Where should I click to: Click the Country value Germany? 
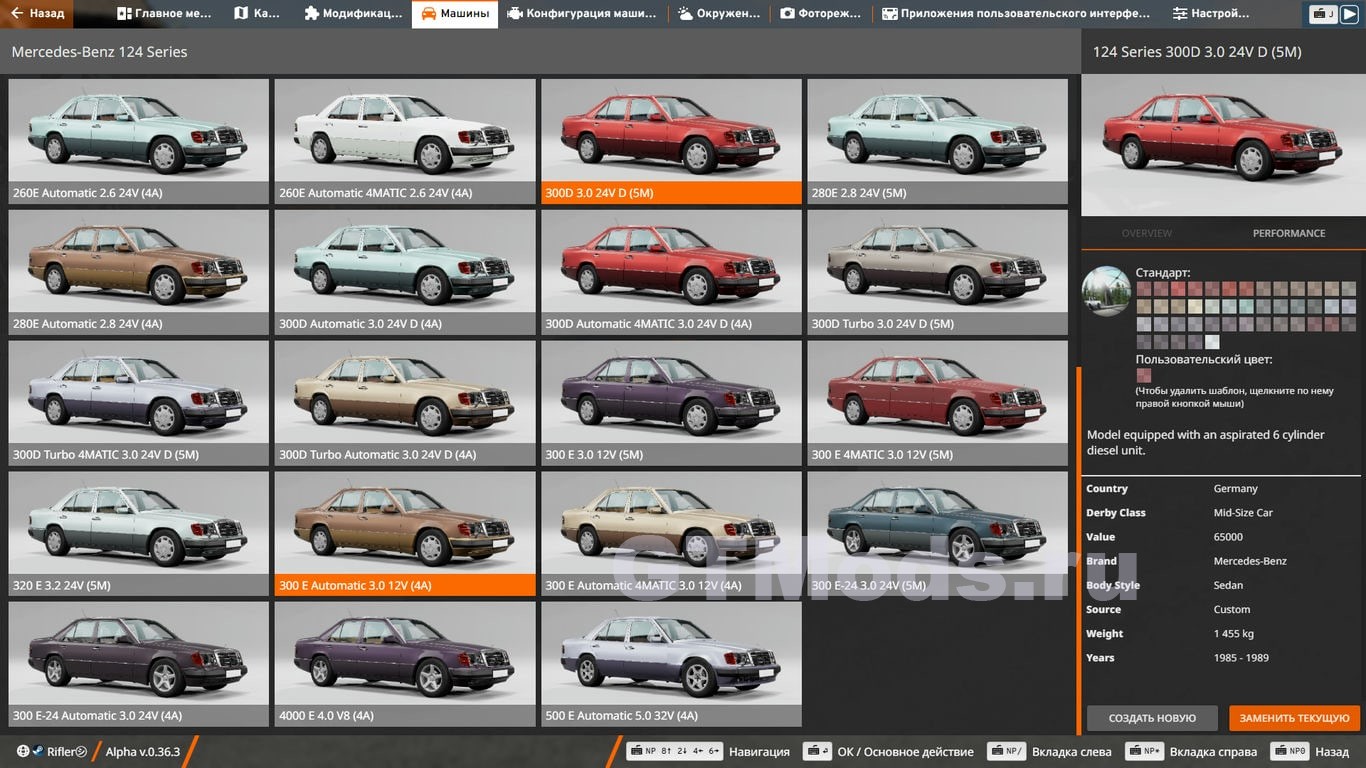1236,489
